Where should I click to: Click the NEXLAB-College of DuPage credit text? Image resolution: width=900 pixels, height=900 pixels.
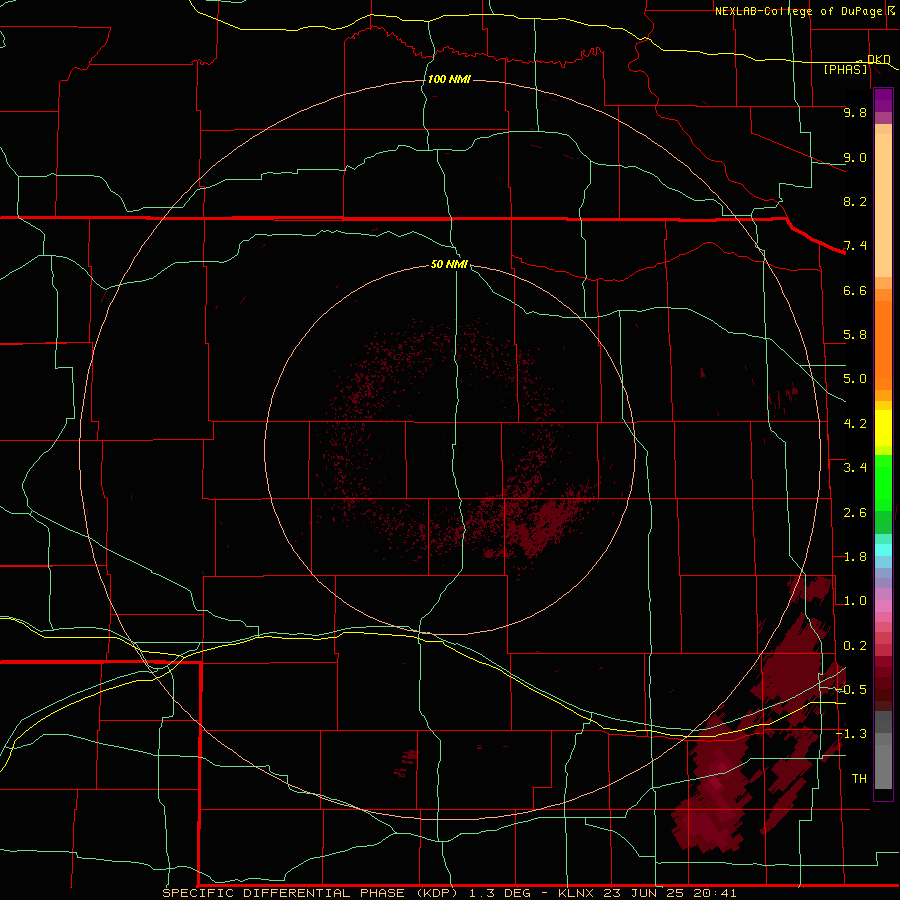(x=798, y=11)
